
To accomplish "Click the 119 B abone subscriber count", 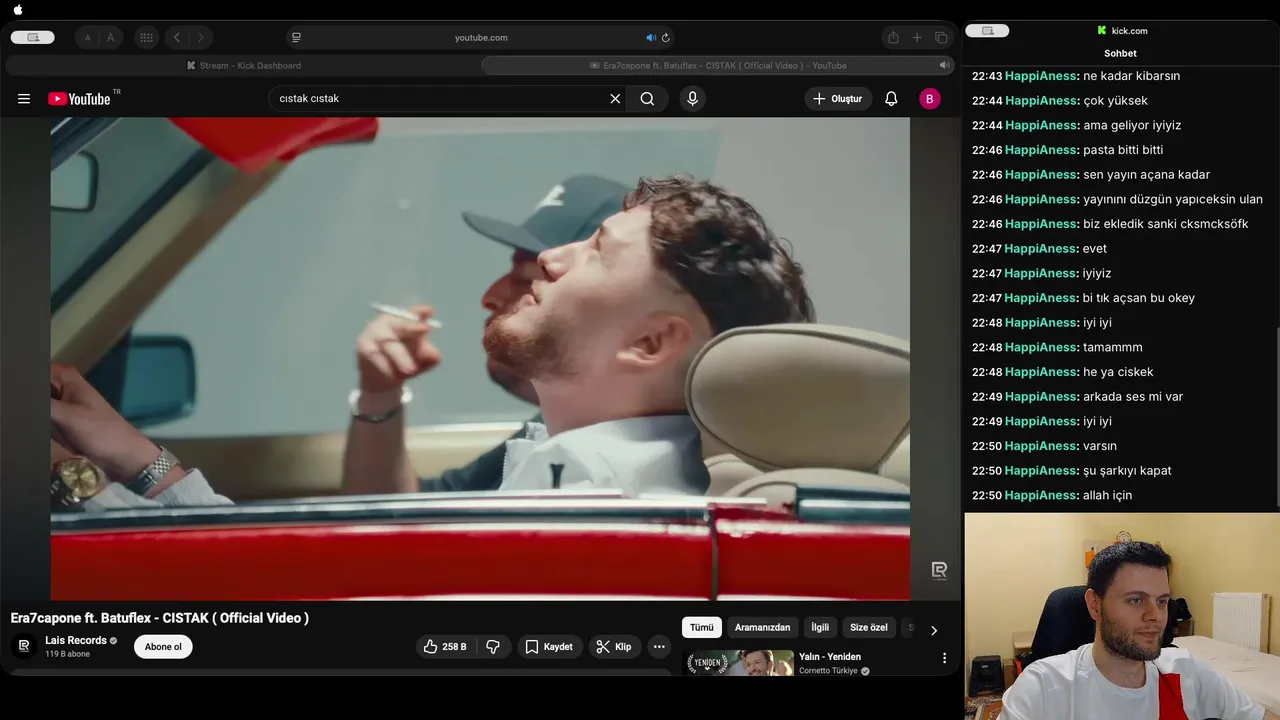I will click(67, 654).
